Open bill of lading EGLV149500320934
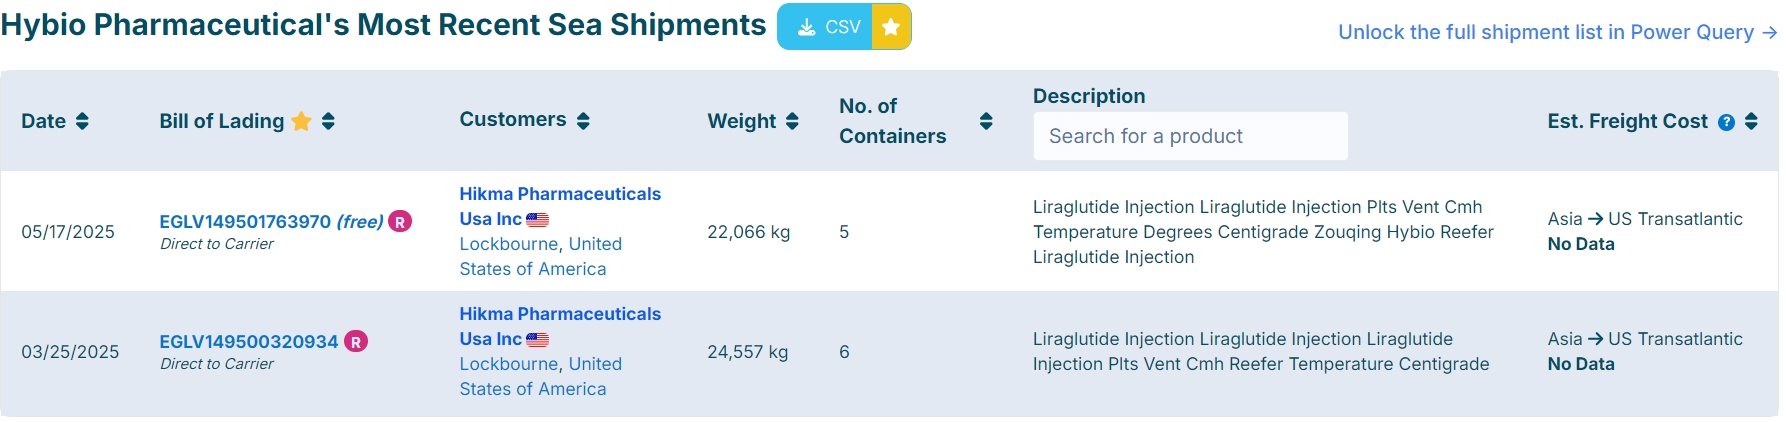This screenshot has height=422, width=1786. point(249,341)
